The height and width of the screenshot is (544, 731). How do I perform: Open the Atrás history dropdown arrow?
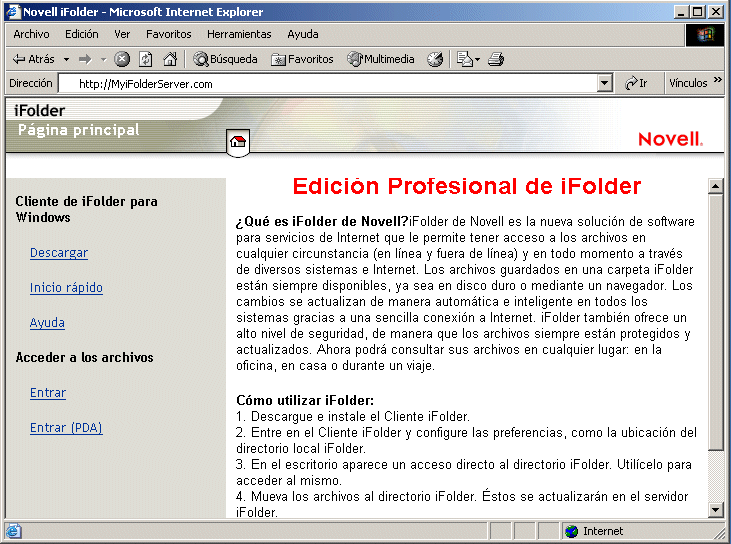[x=66, y=59]
